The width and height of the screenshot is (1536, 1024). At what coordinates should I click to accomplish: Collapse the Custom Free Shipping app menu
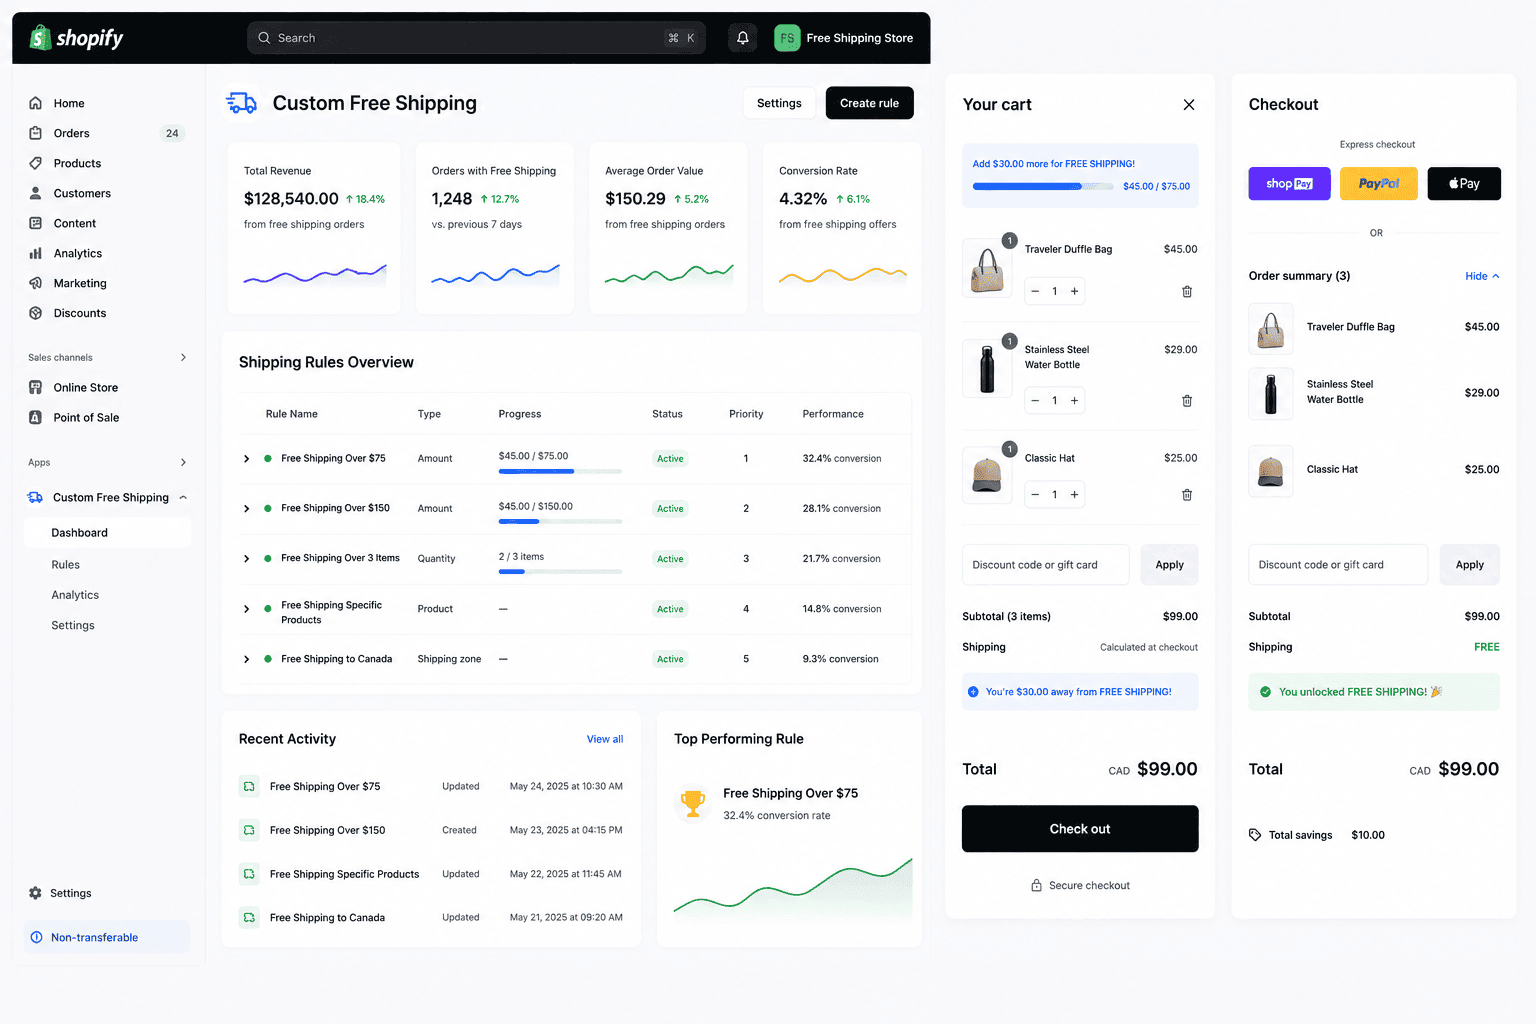183,497
